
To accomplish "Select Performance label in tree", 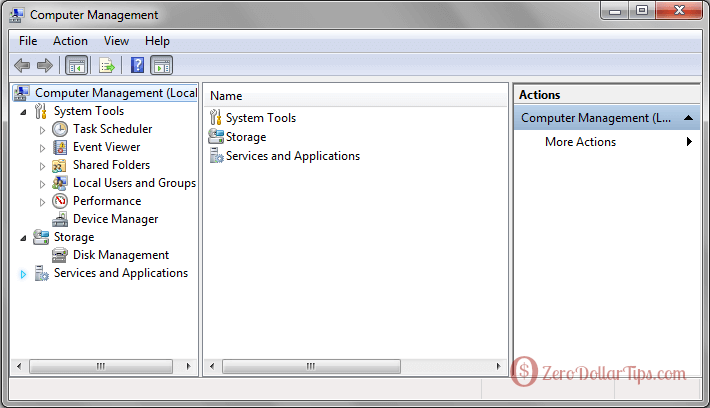I will pyautogui.click(x=107, y=201).
